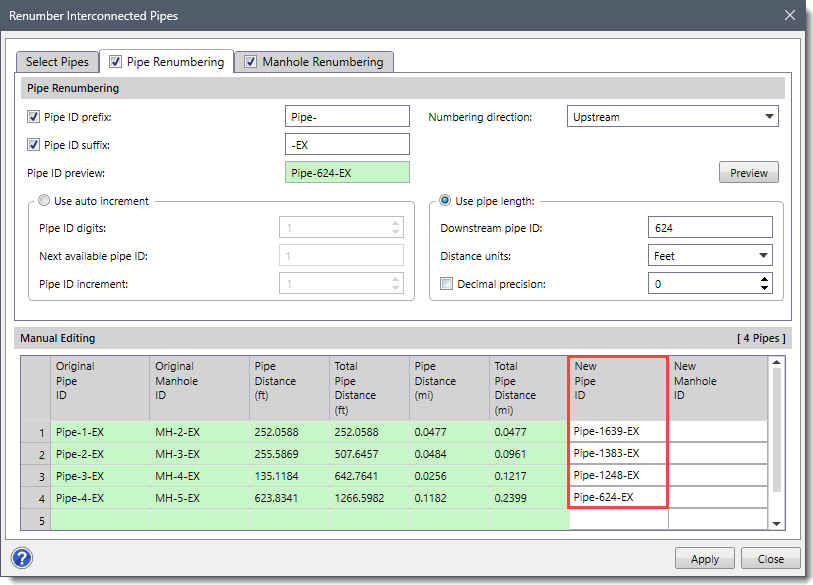Click the Preview button
The image size is (813, 585).
(x=748, y=173)
